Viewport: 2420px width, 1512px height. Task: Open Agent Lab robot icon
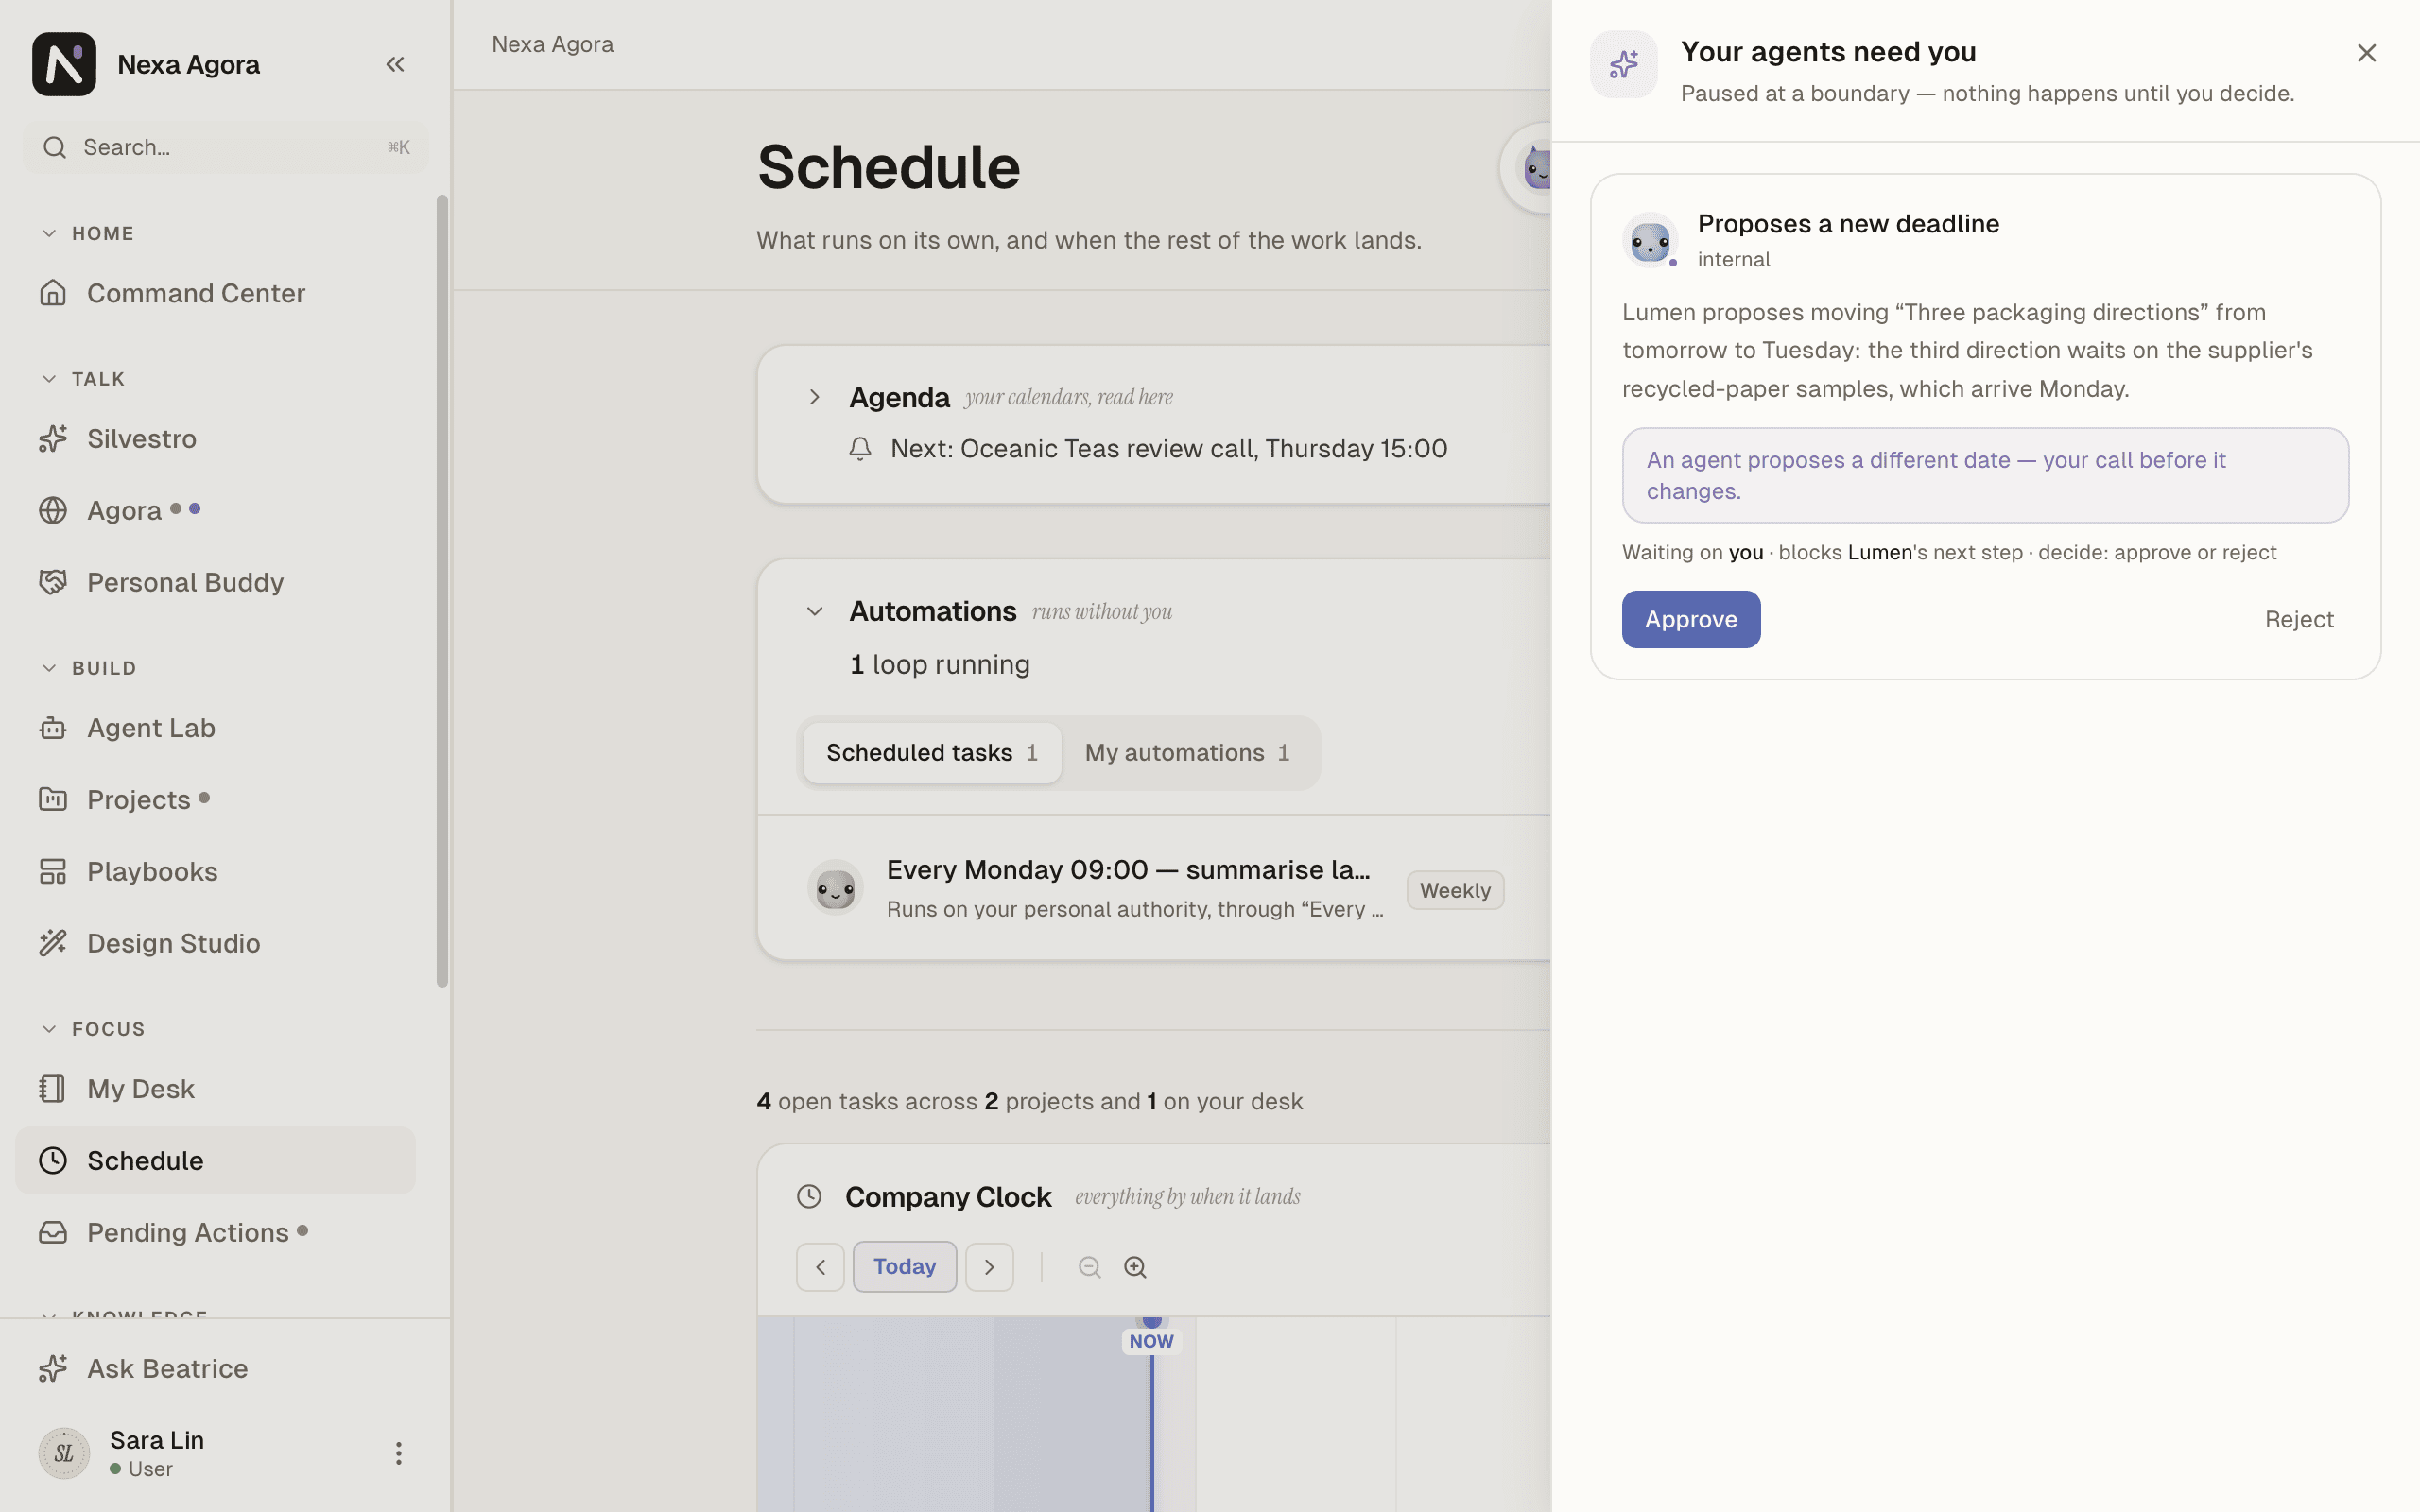pos(53,728)
